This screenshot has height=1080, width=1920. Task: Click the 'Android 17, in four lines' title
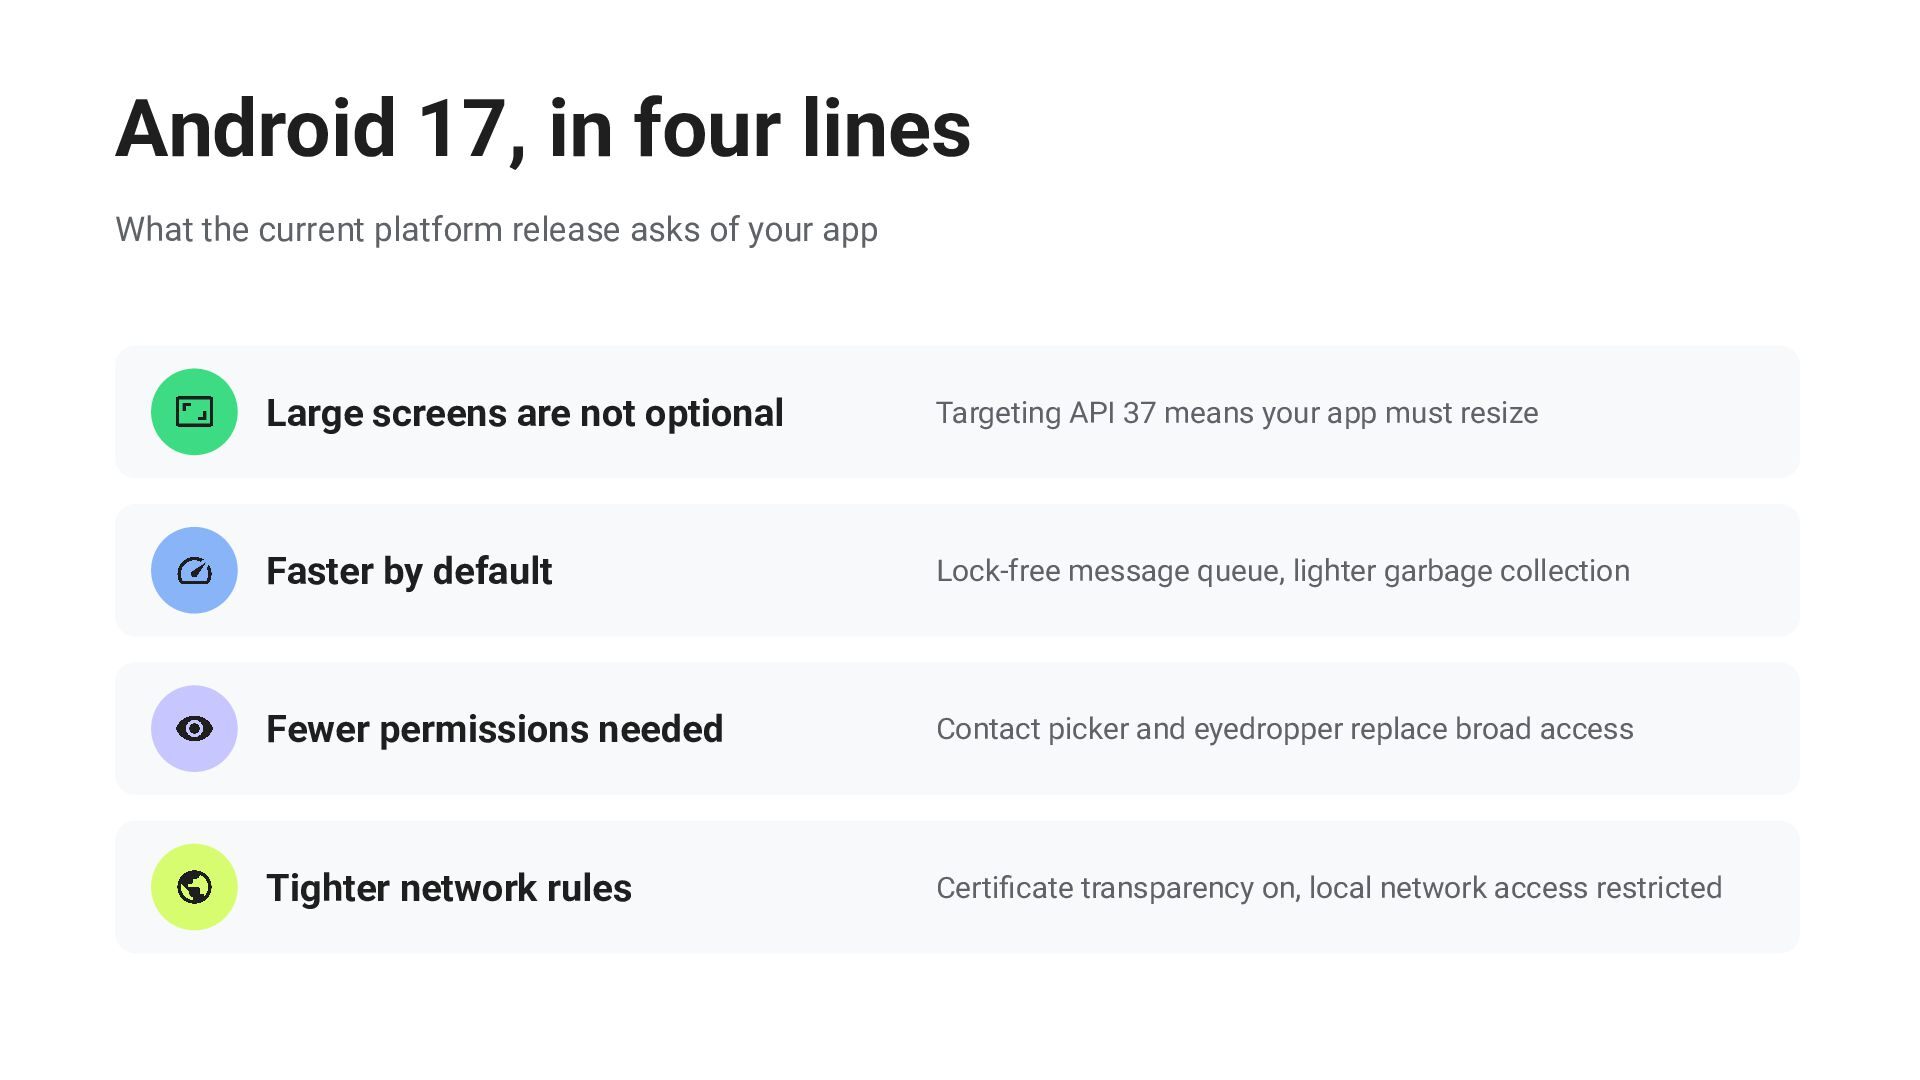[543, 128]
